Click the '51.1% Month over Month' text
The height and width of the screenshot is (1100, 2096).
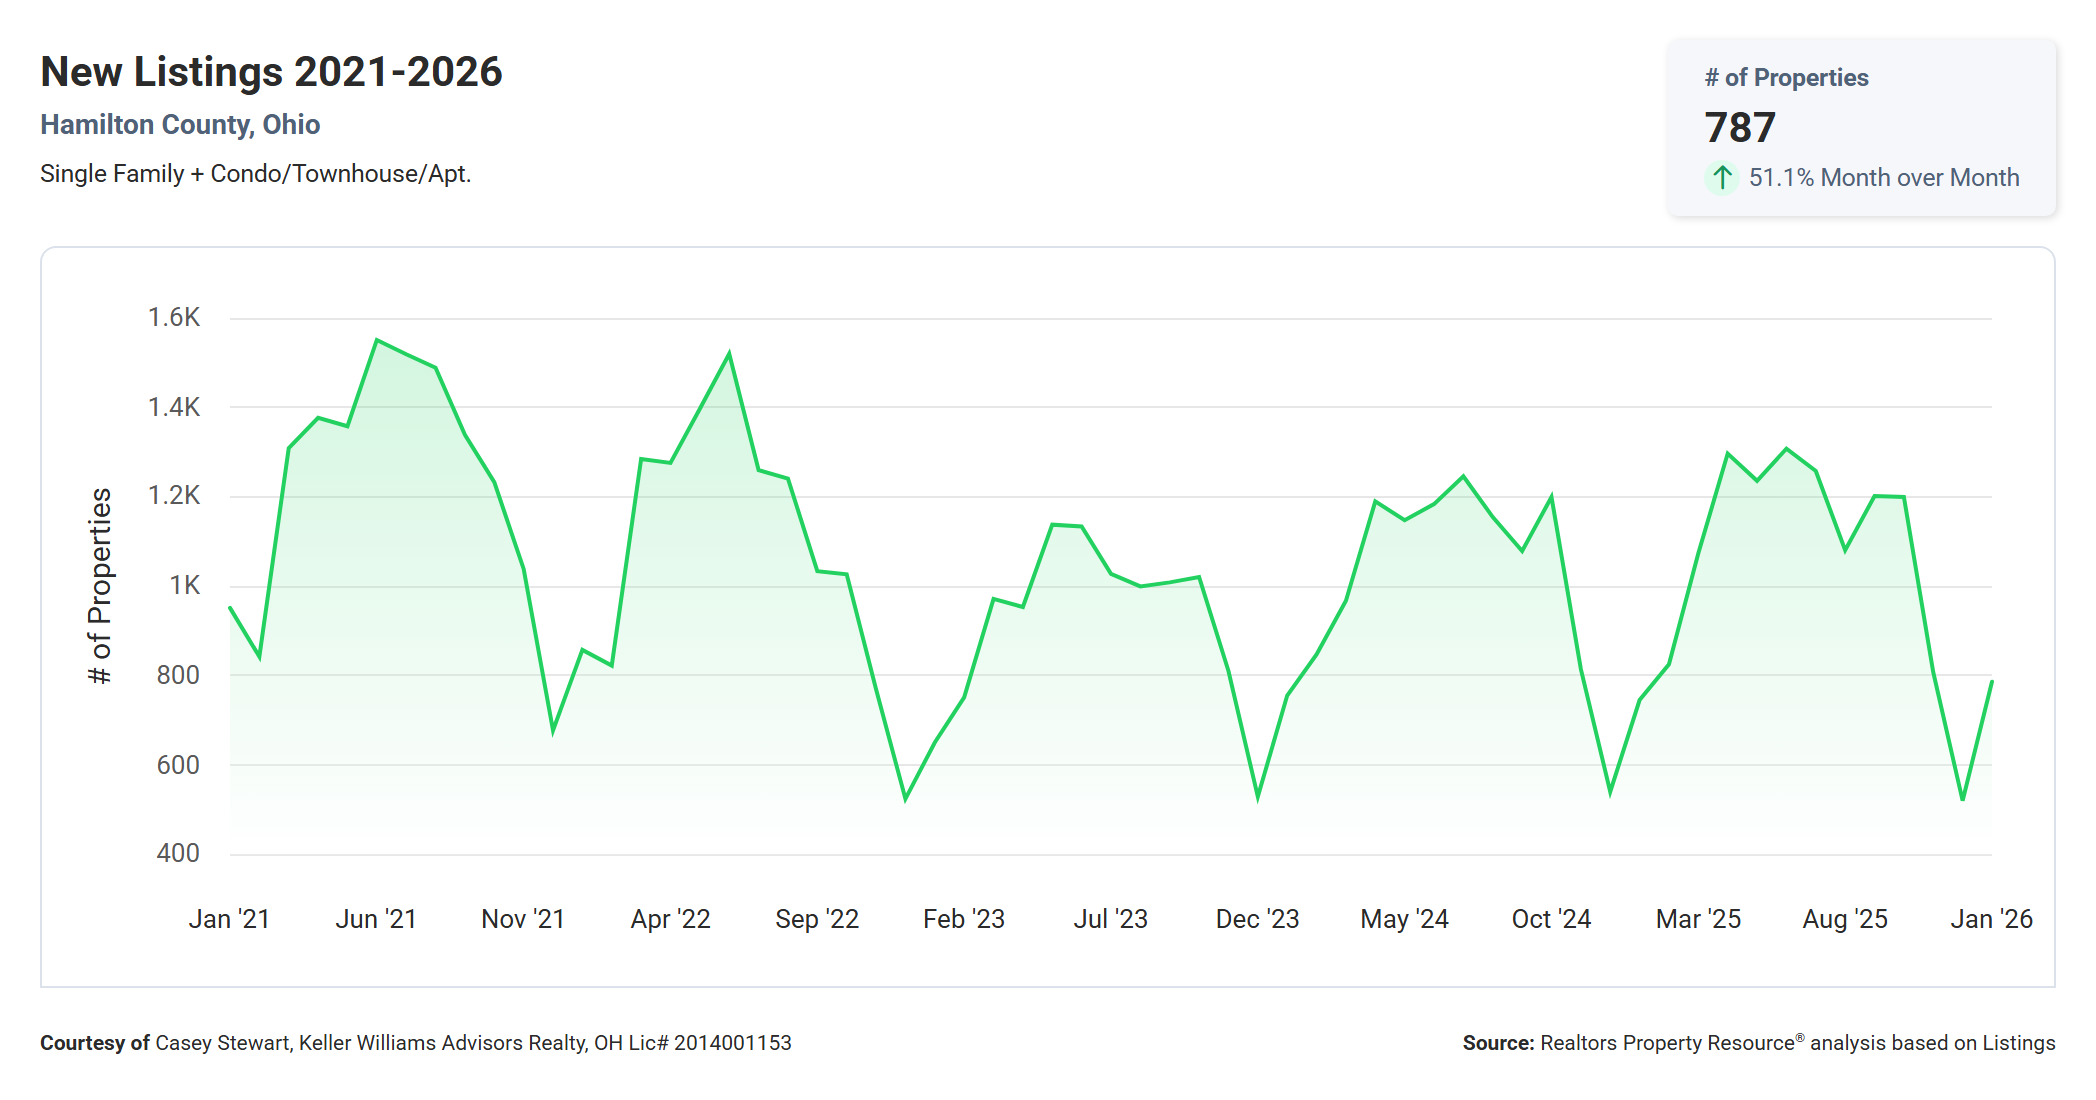(1884, 177)
